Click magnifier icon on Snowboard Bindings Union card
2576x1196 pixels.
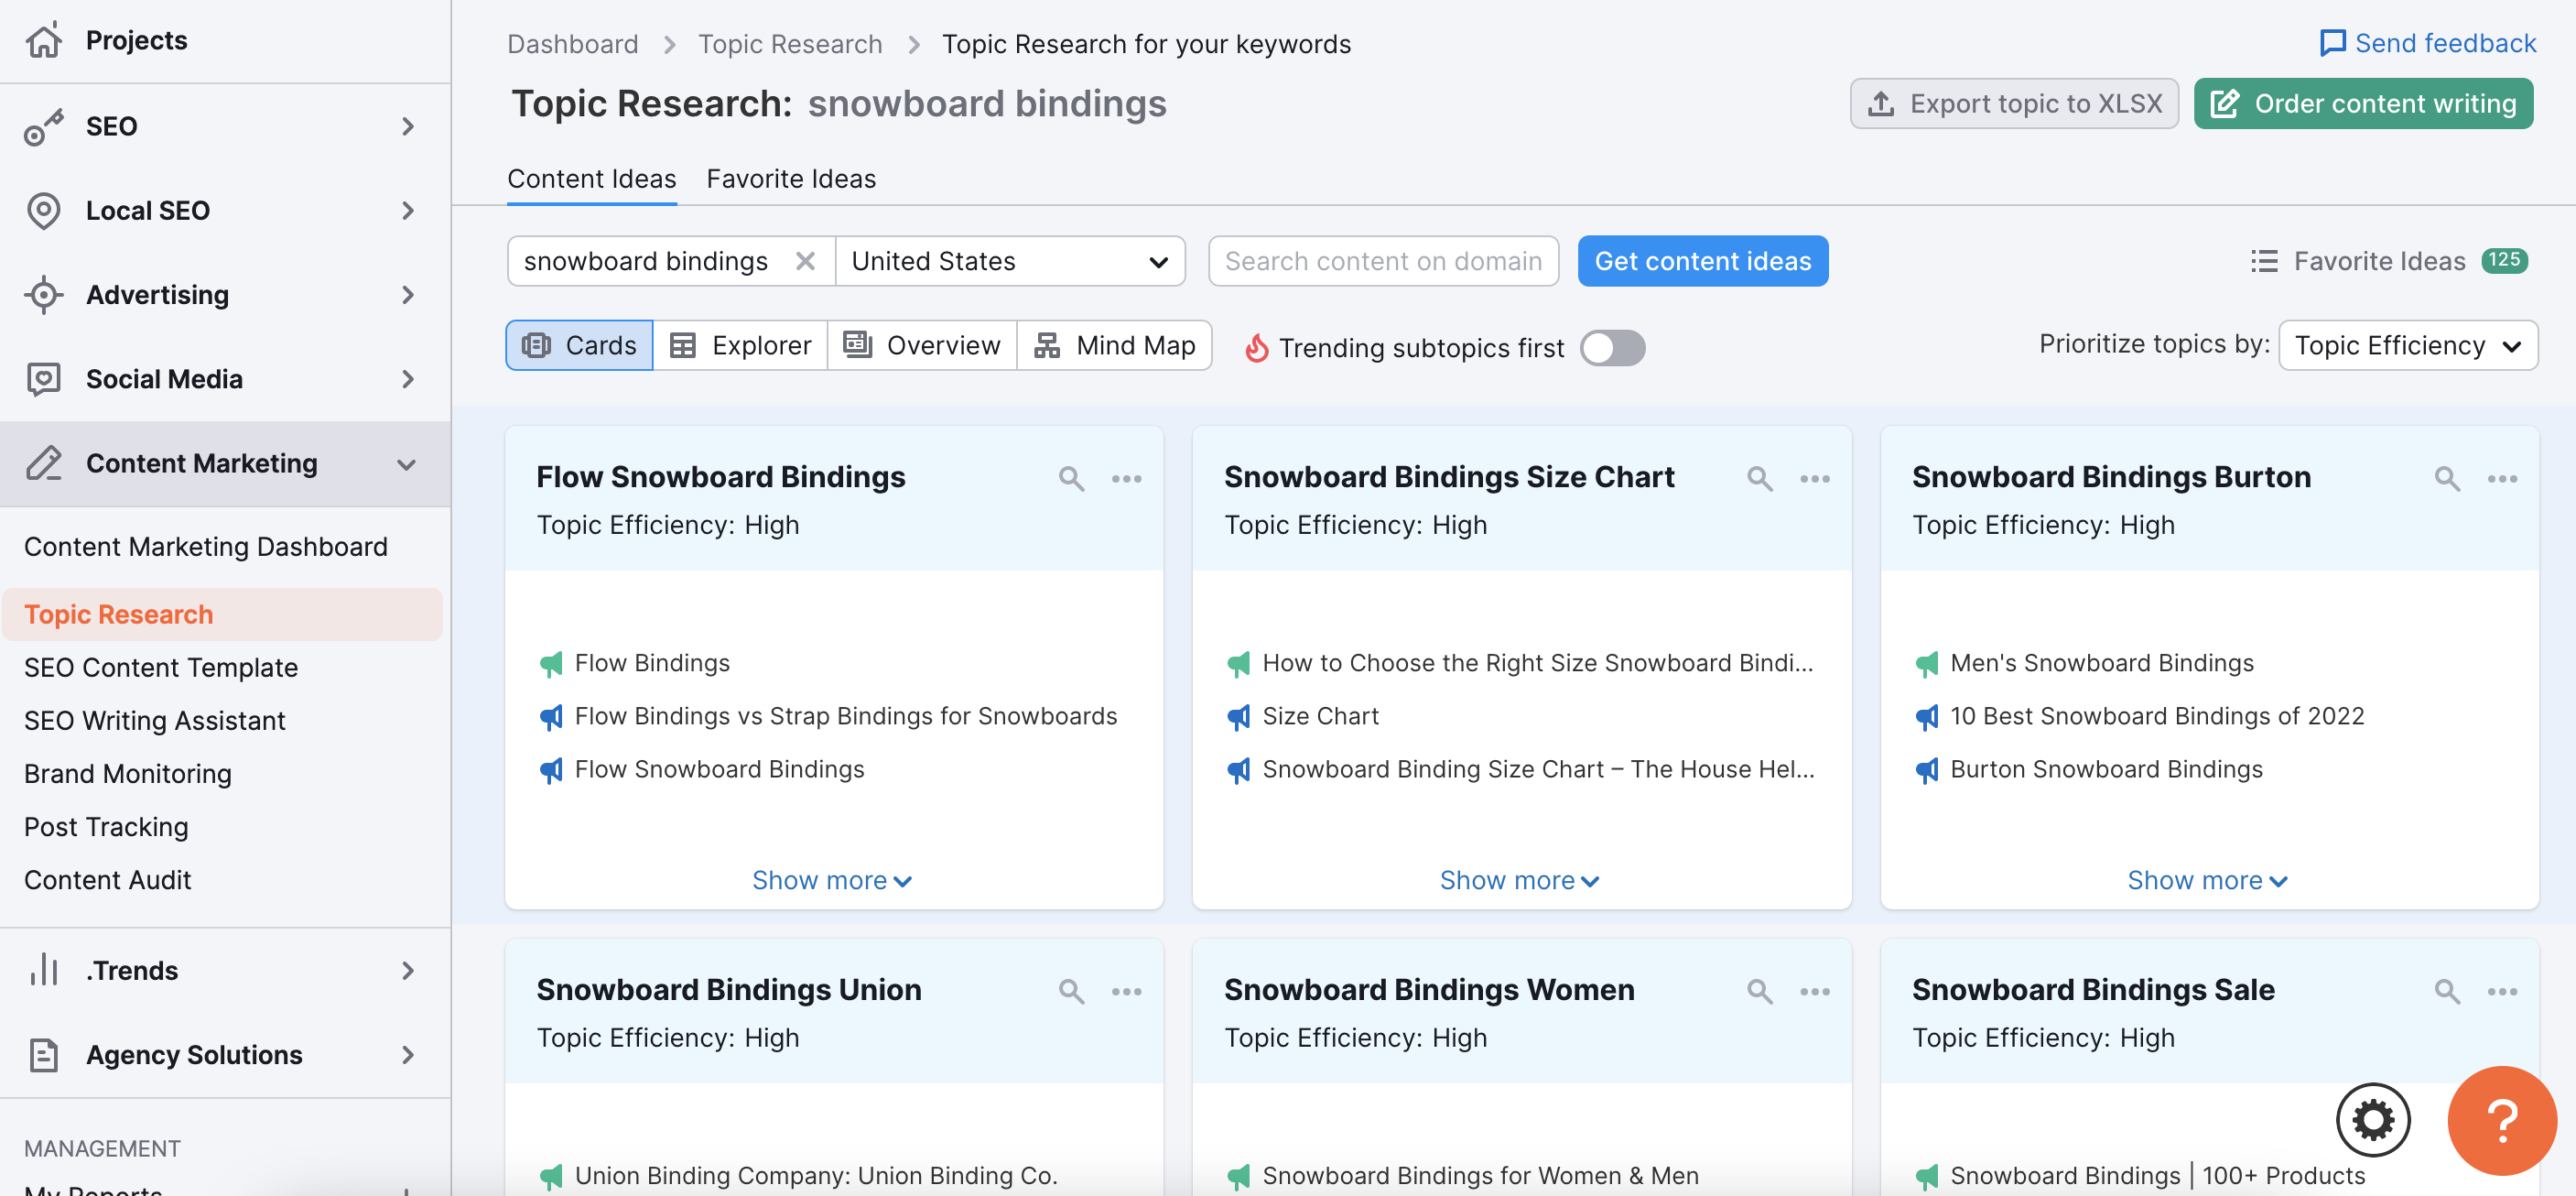tap(1071, 991)
